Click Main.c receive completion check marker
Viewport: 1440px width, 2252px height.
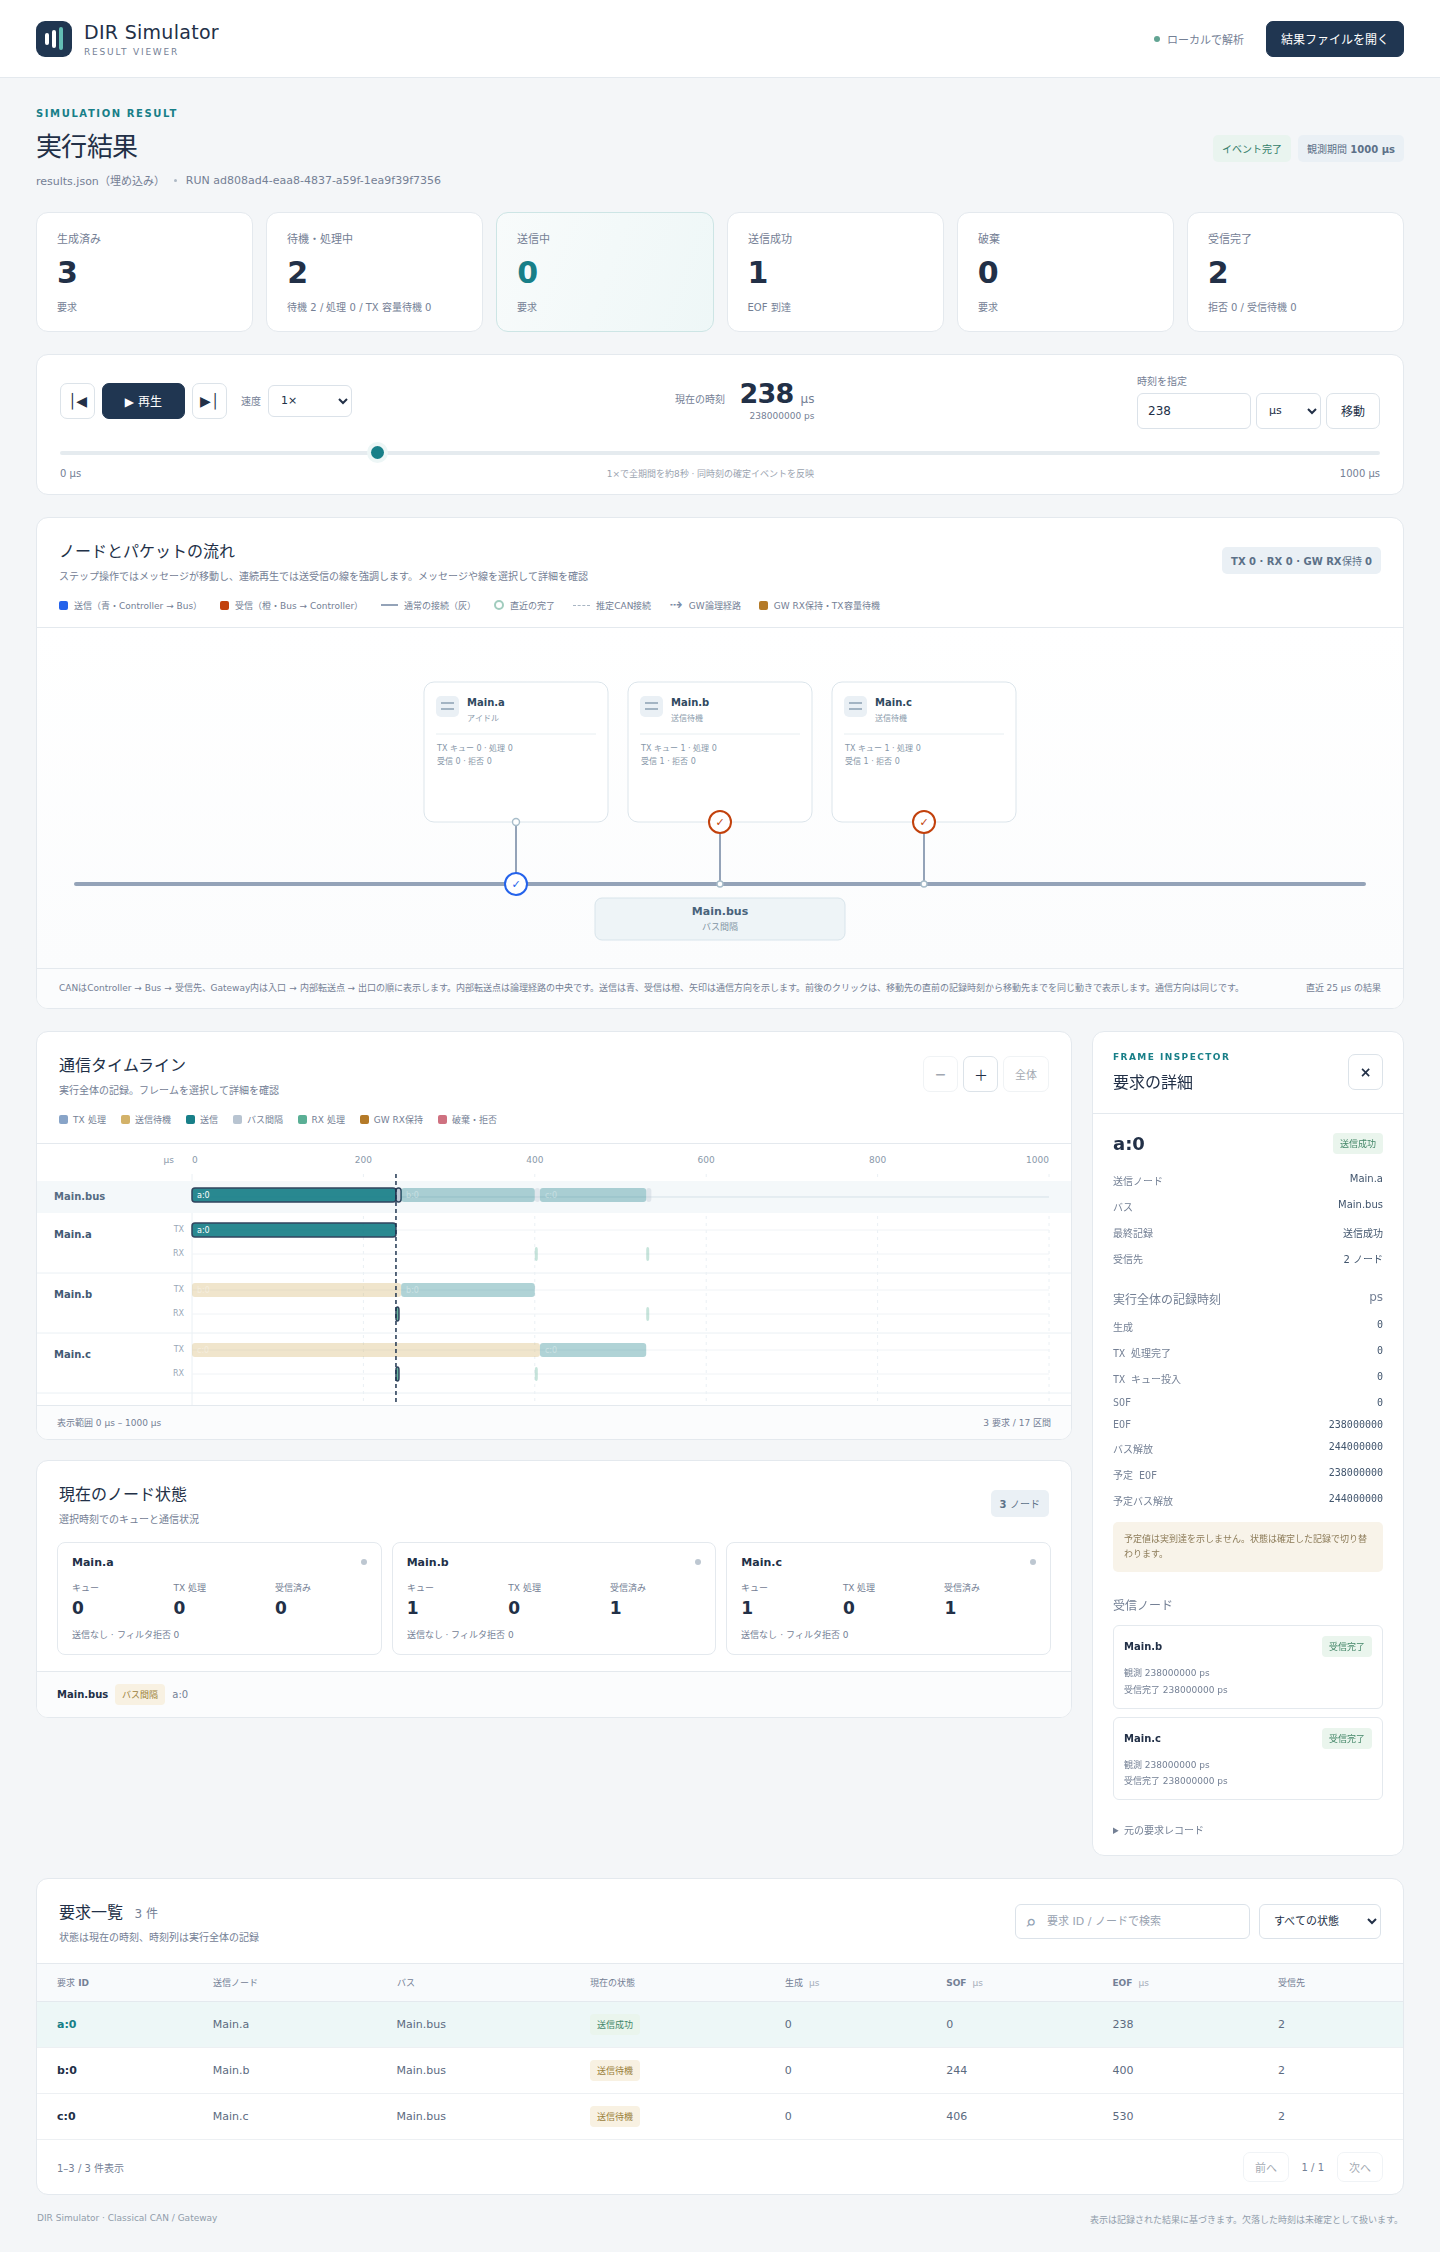(924, 822)
